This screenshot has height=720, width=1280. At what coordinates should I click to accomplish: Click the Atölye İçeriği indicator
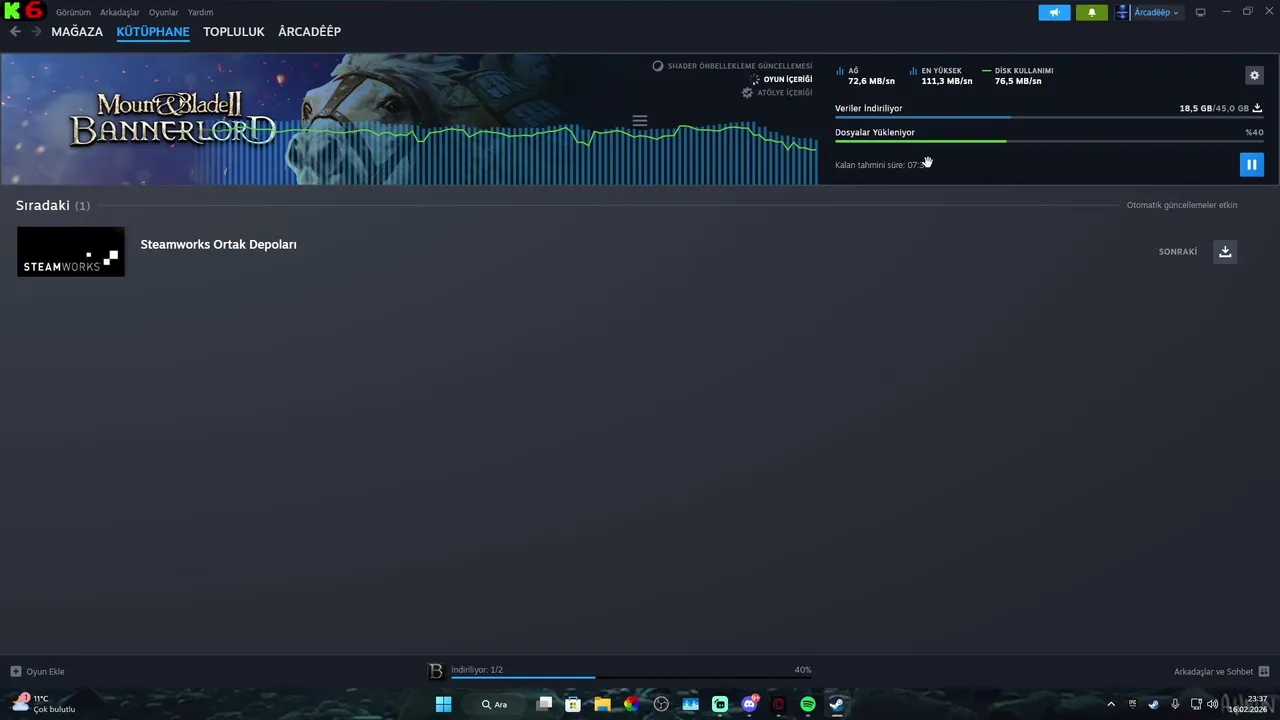(x=776, y=92)
